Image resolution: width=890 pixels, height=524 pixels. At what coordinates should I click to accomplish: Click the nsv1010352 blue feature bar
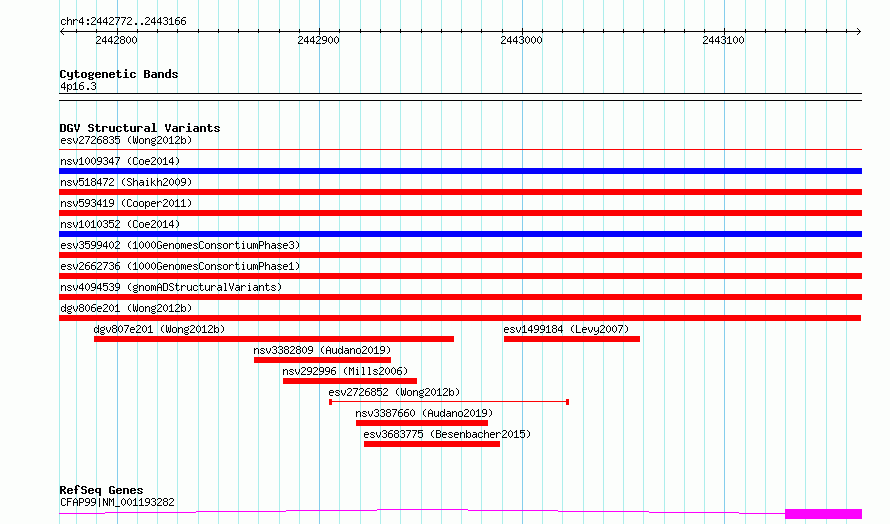[460, 234]
